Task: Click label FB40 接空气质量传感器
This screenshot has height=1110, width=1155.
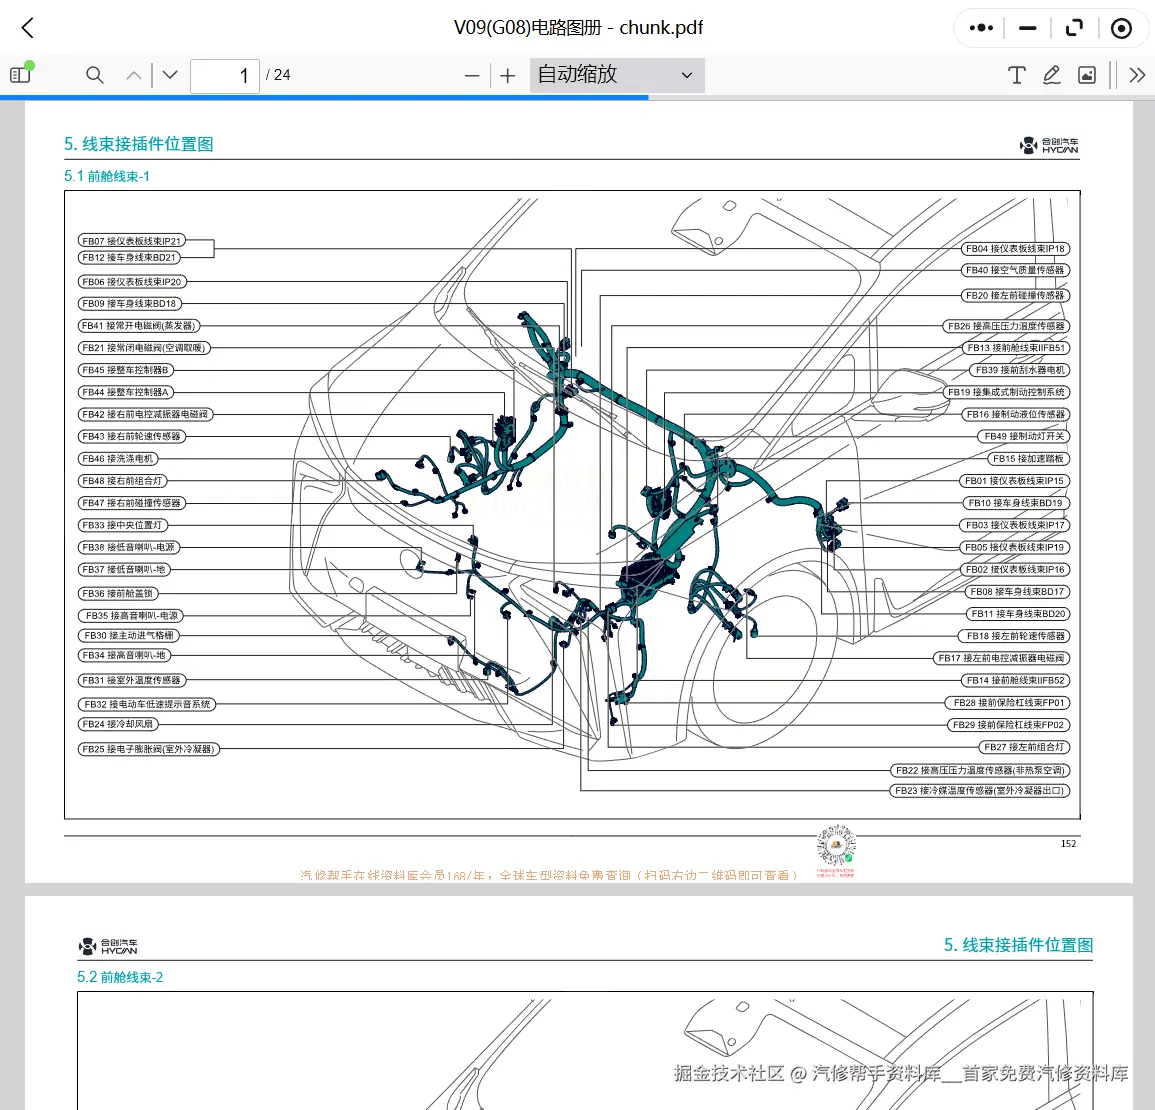Action: (1015, 270)
